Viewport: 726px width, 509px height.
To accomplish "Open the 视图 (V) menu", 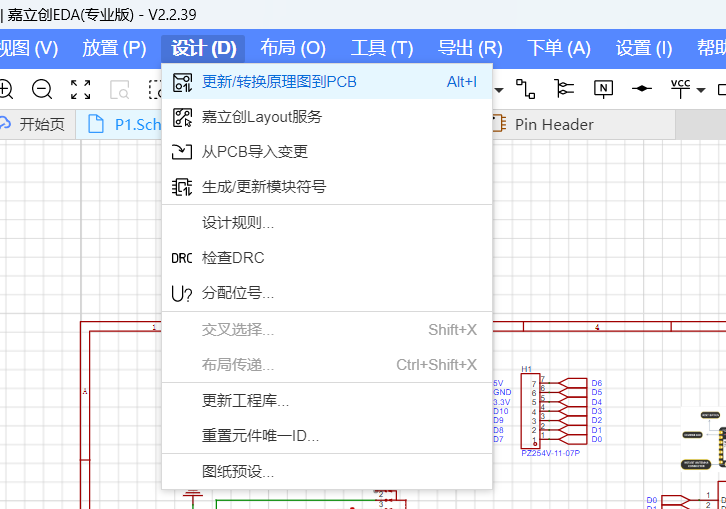I will [x=28, y=48].
